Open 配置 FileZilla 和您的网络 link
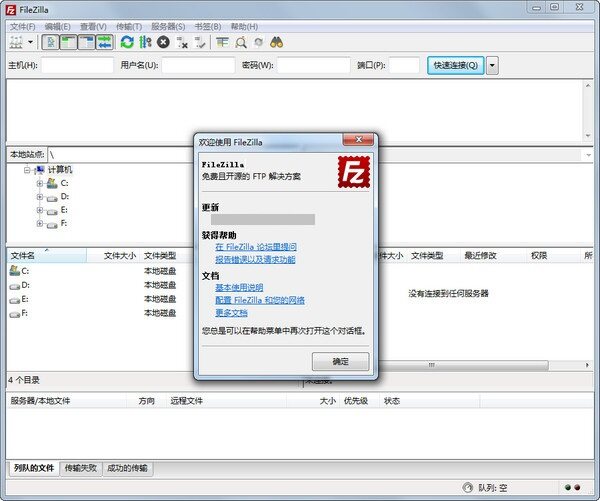This screenshot has width=600, height=501. coord(260,300)
